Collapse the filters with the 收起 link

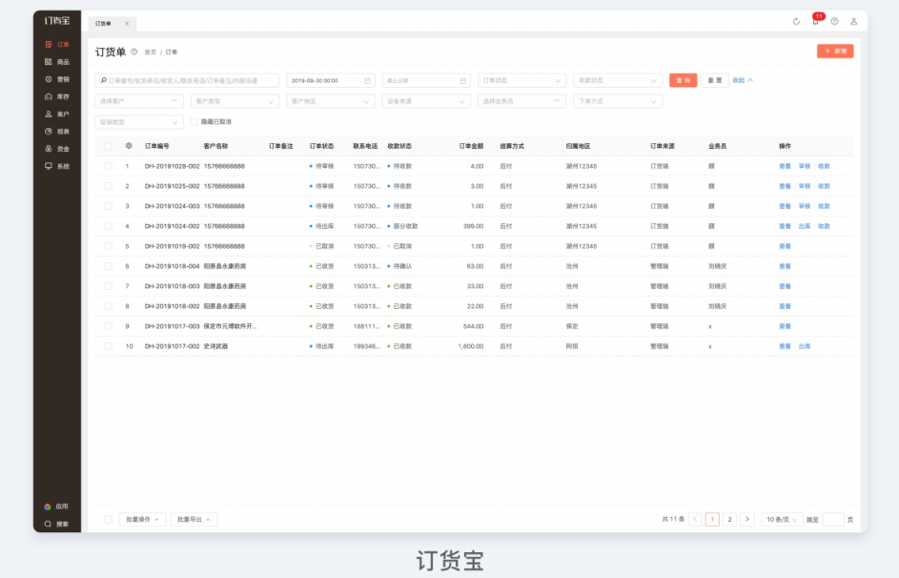click(742, 80)
